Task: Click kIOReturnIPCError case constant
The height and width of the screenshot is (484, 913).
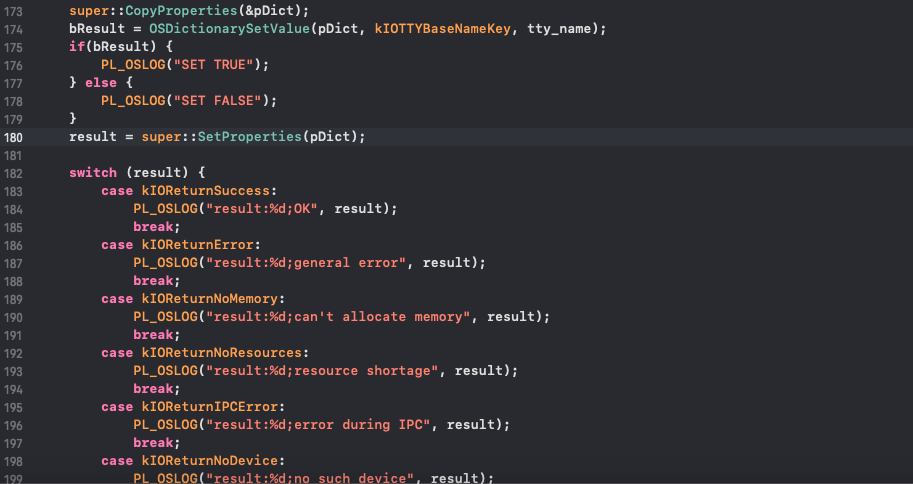Action: 212,407
